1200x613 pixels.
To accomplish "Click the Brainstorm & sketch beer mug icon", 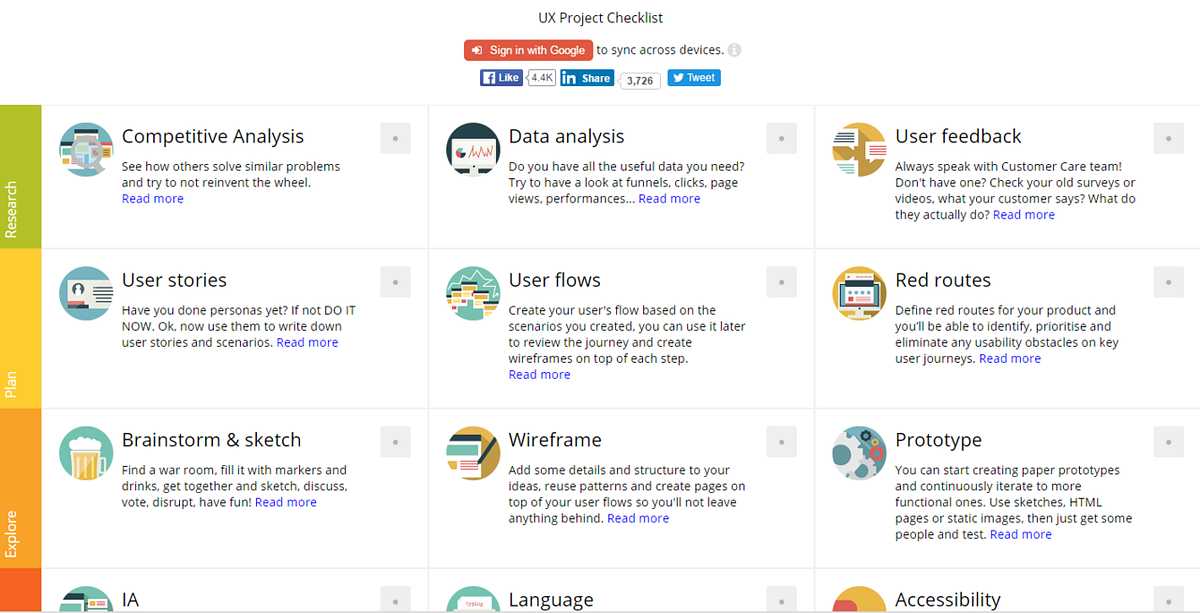I will (x=85, y=453).
